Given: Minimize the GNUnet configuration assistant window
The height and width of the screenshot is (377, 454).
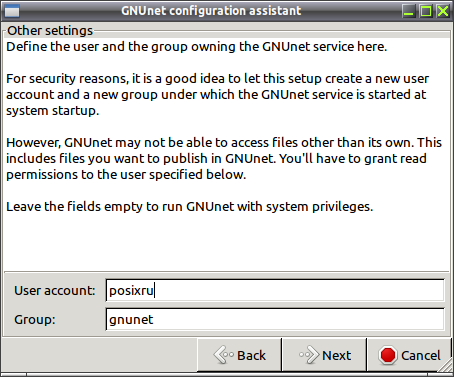Looking at the screenshot, I should pos(409,11).
